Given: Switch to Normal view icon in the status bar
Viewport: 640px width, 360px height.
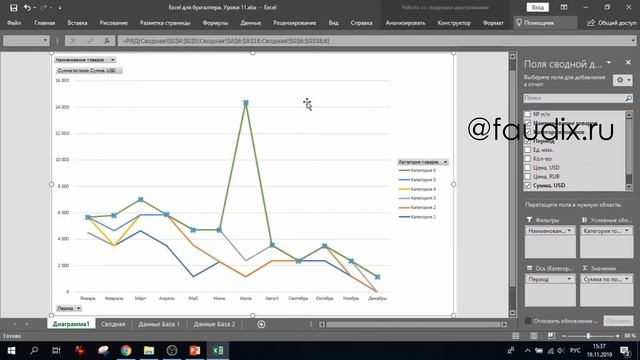Looking at the screenshot, I should [x=516, y=336].
